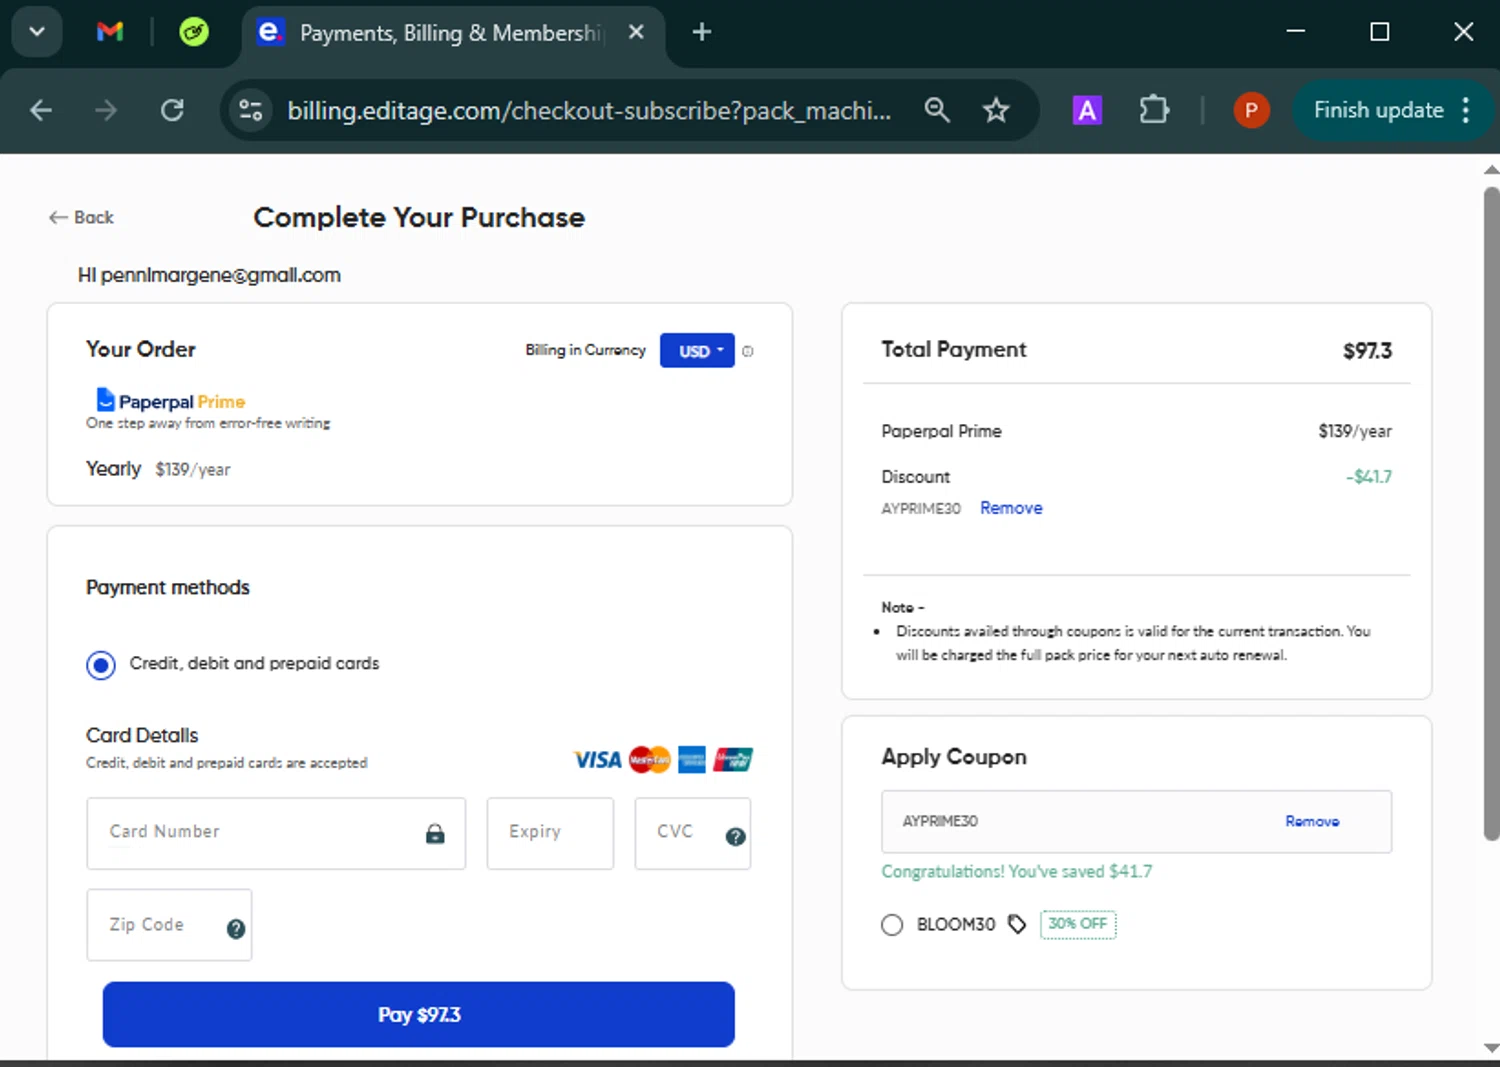Viewport: 1500px width, 1067px height.
Task: Open the Gmail pinned tab
Action: click(x=110, y=32)
